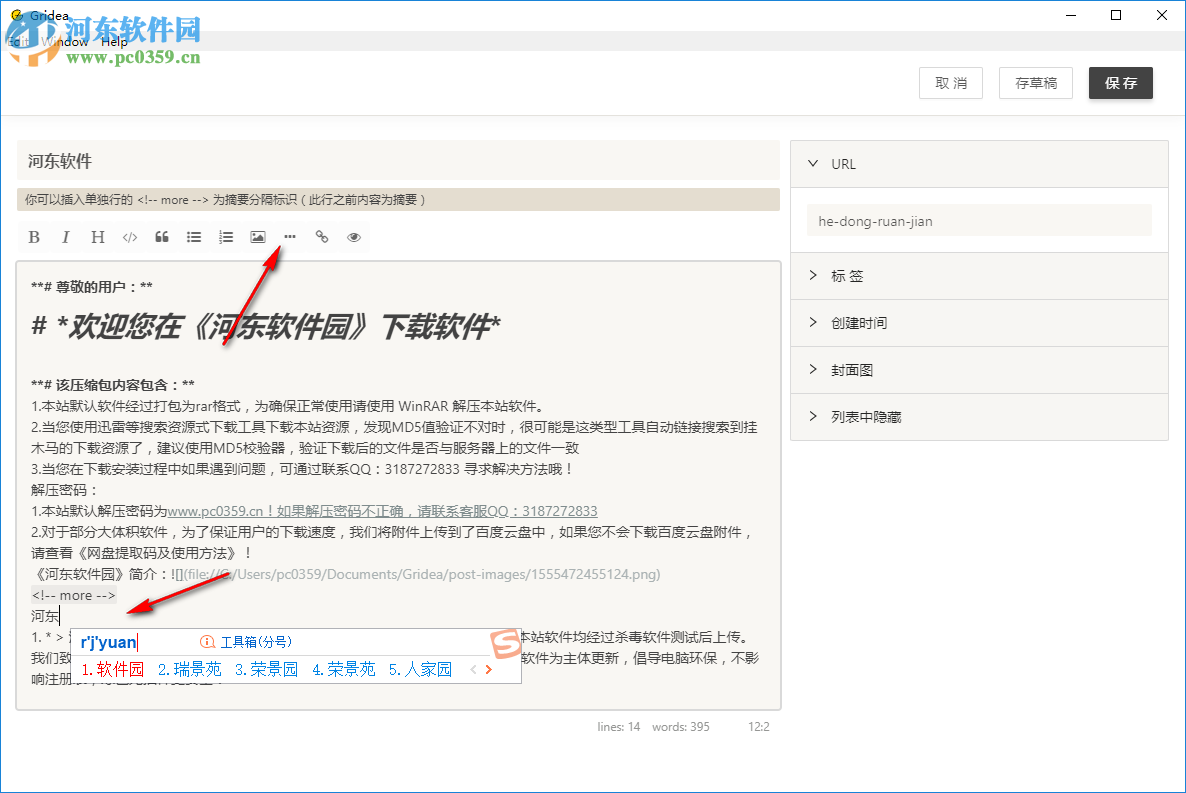Click the Sogou input method logo icon

tap(505, 644)
